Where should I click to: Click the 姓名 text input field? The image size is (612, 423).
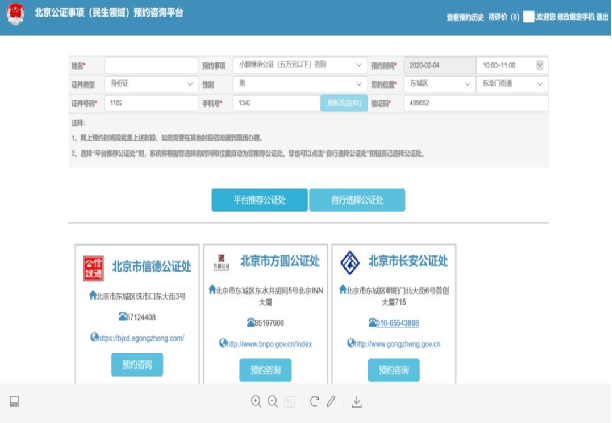click(150, 65)
